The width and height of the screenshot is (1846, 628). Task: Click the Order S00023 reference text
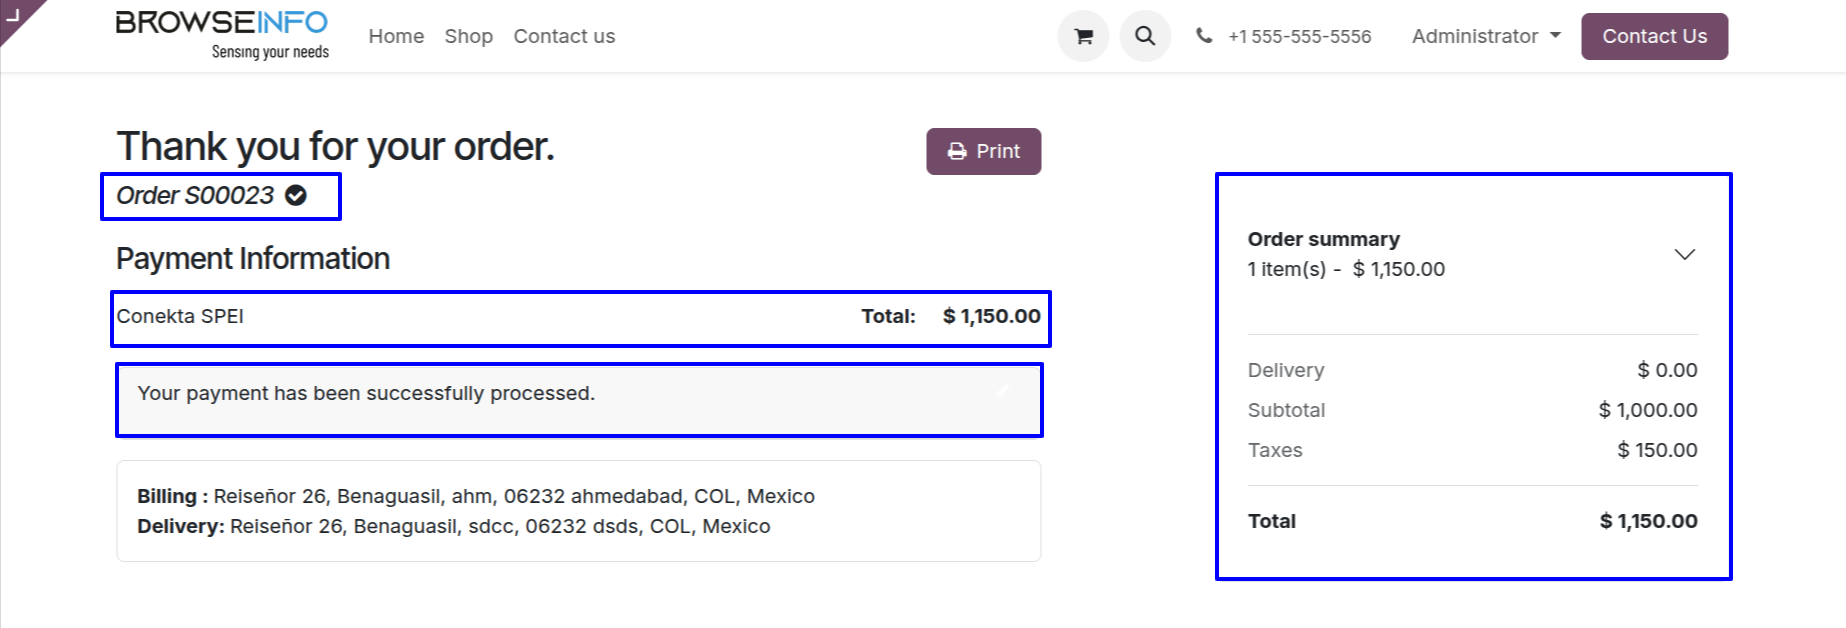tap(195, 196)
